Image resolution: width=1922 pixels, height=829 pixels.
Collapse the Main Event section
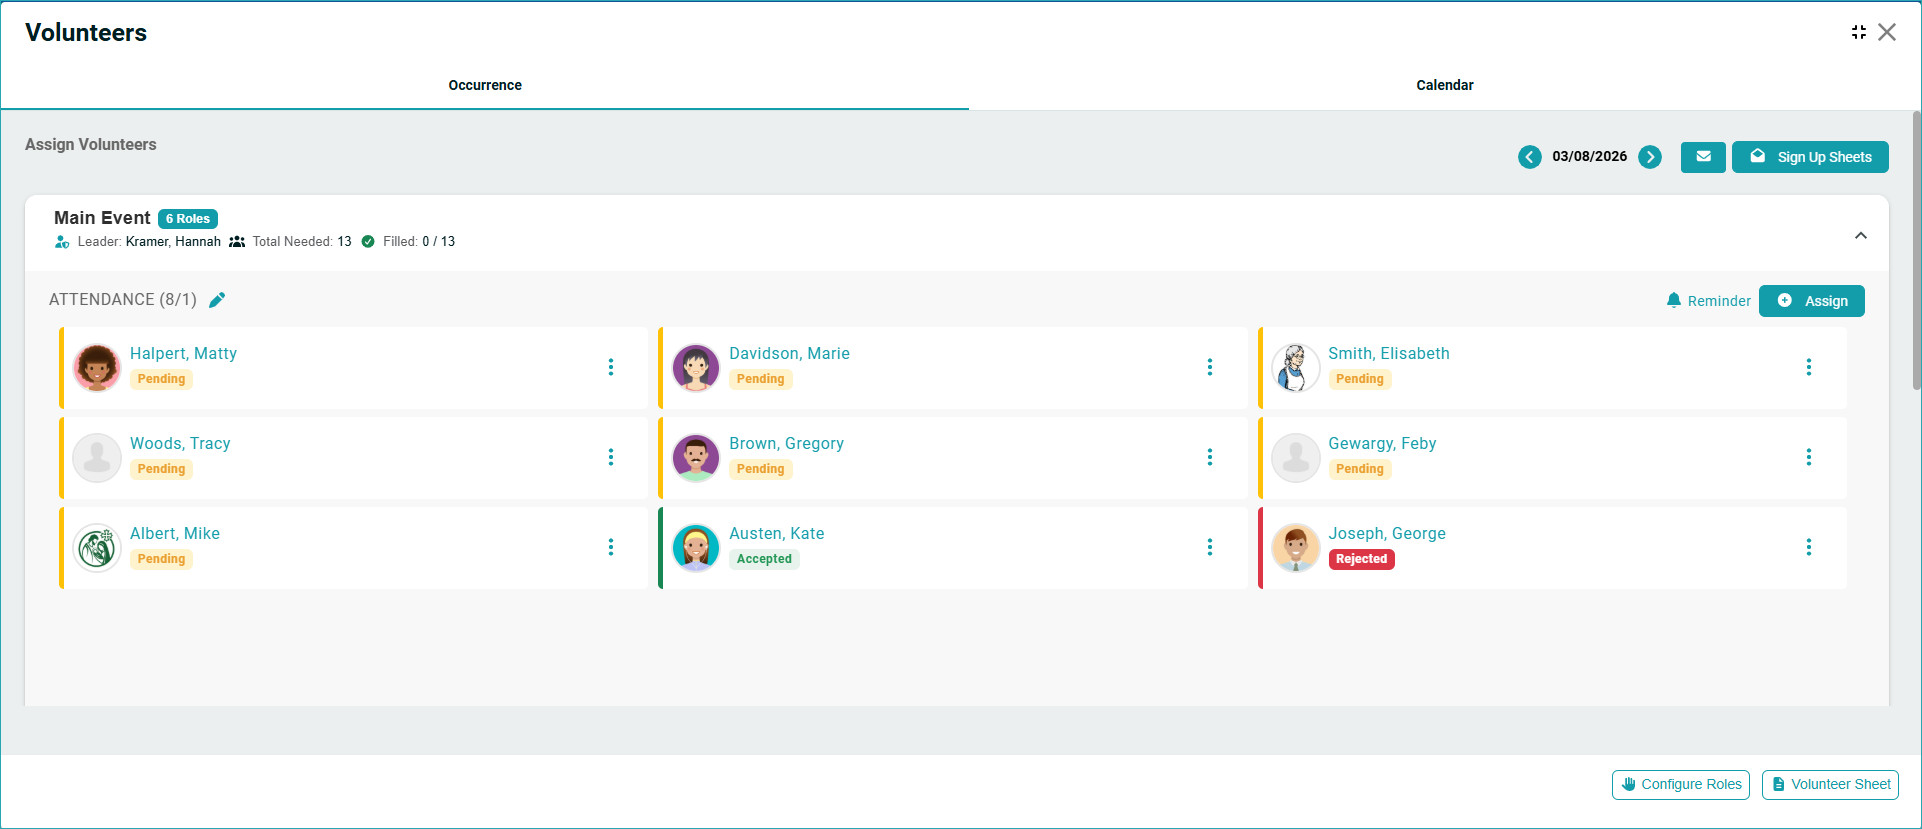[x=1860, y=236]
